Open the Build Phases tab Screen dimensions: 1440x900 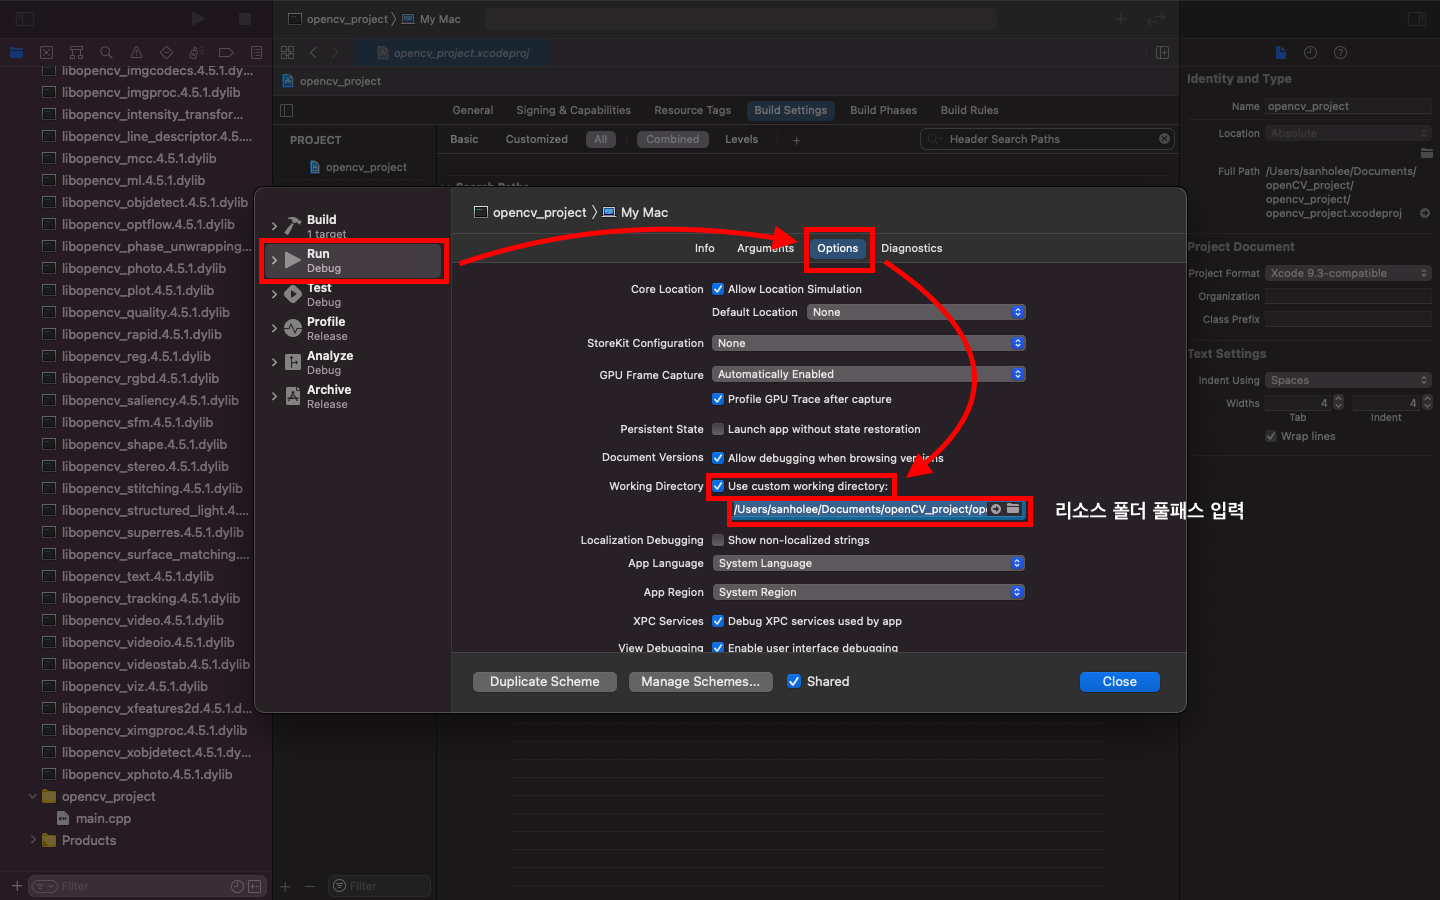pos(884,110)
